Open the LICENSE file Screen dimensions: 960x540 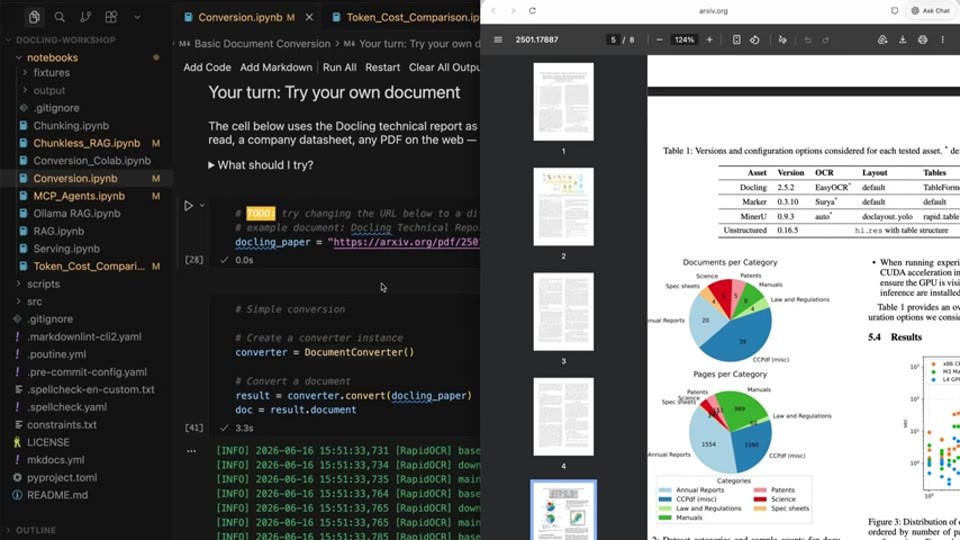pos(48,442)
